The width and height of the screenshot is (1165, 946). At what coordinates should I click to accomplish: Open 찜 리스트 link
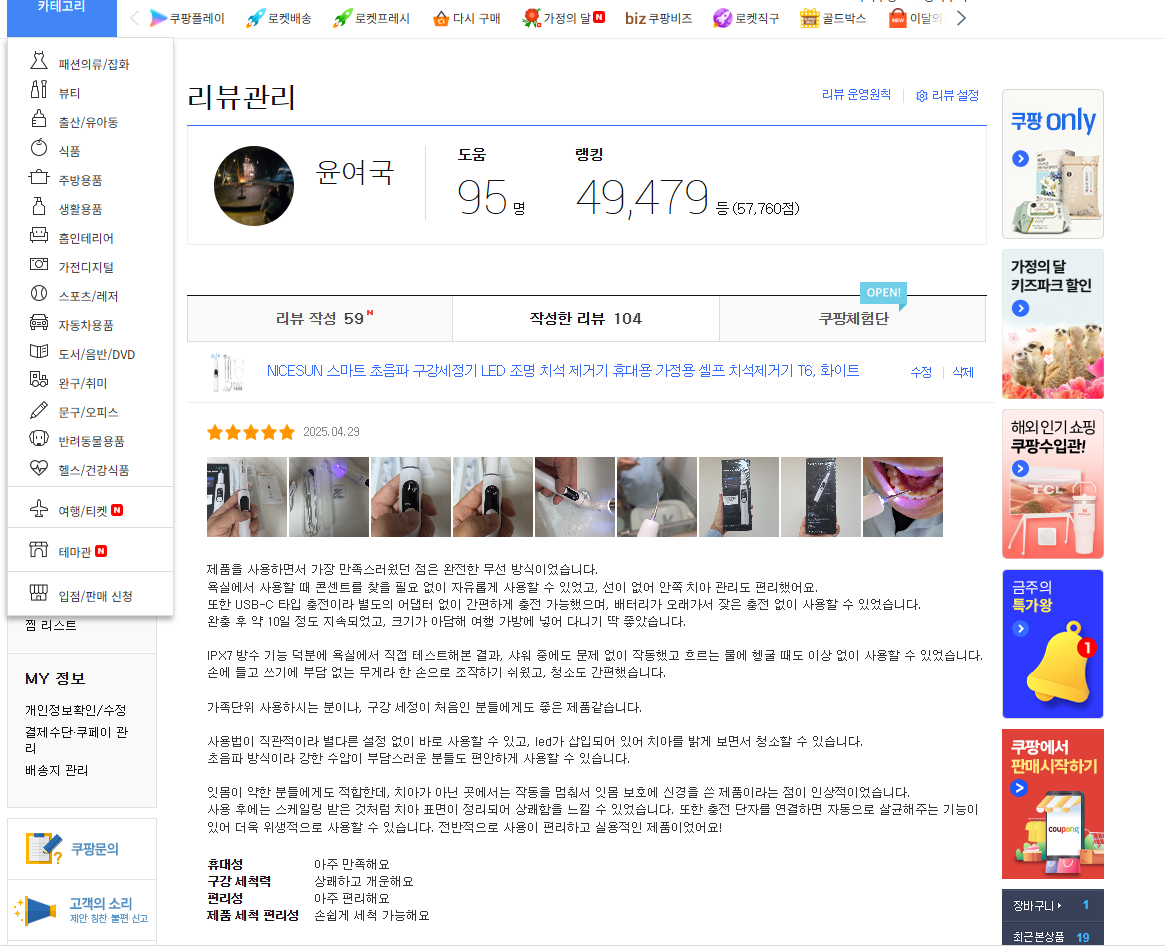[51, 625]
